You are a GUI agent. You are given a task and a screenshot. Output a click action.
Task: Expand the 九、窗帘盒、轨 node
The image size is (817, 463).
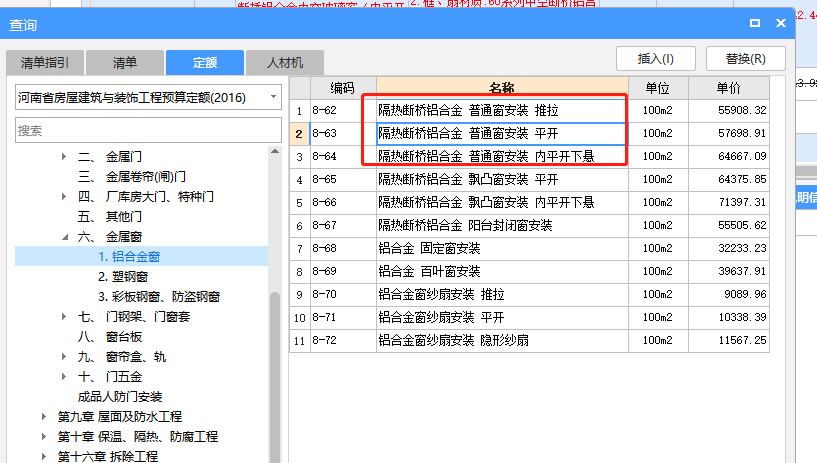[64, 357]
